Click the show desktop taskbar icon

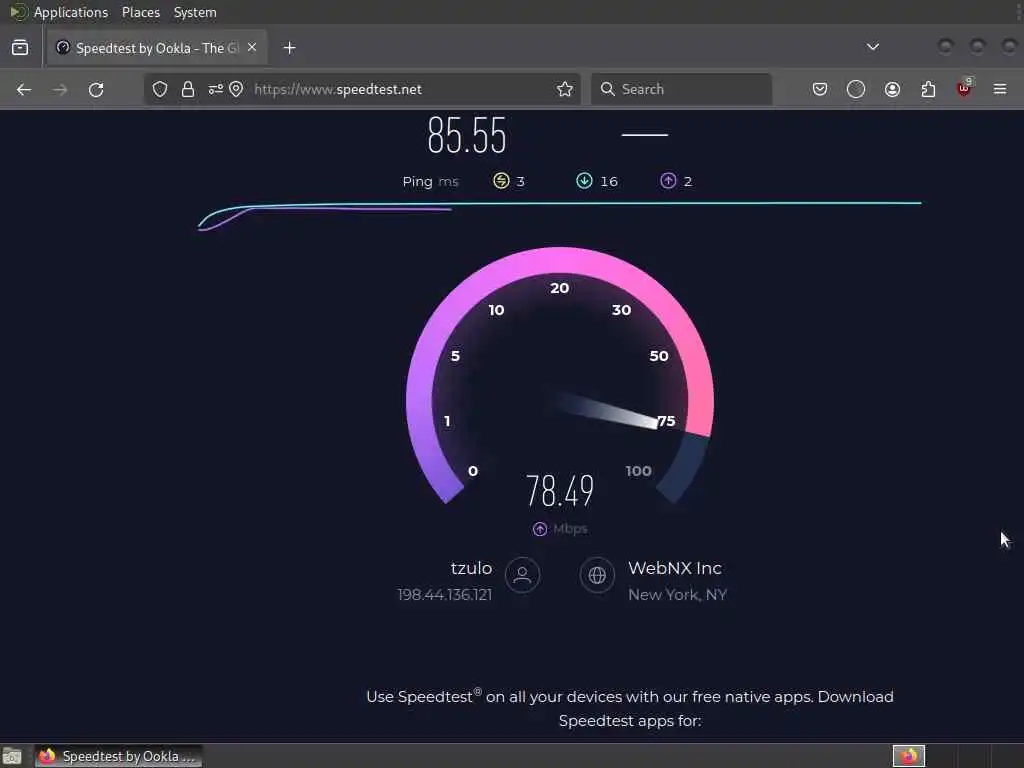coord(12,756)
